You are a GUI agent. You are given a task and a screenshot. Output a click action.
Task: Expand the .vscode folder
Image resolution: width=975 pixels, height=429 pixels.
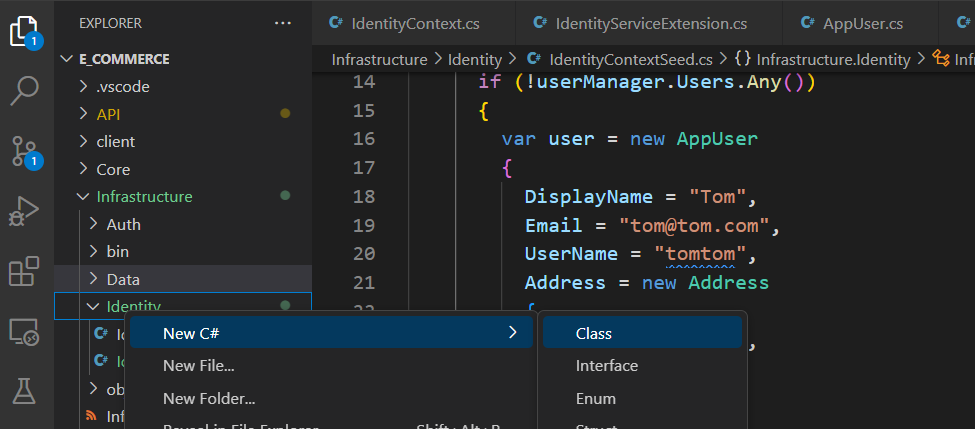point(83,86)
